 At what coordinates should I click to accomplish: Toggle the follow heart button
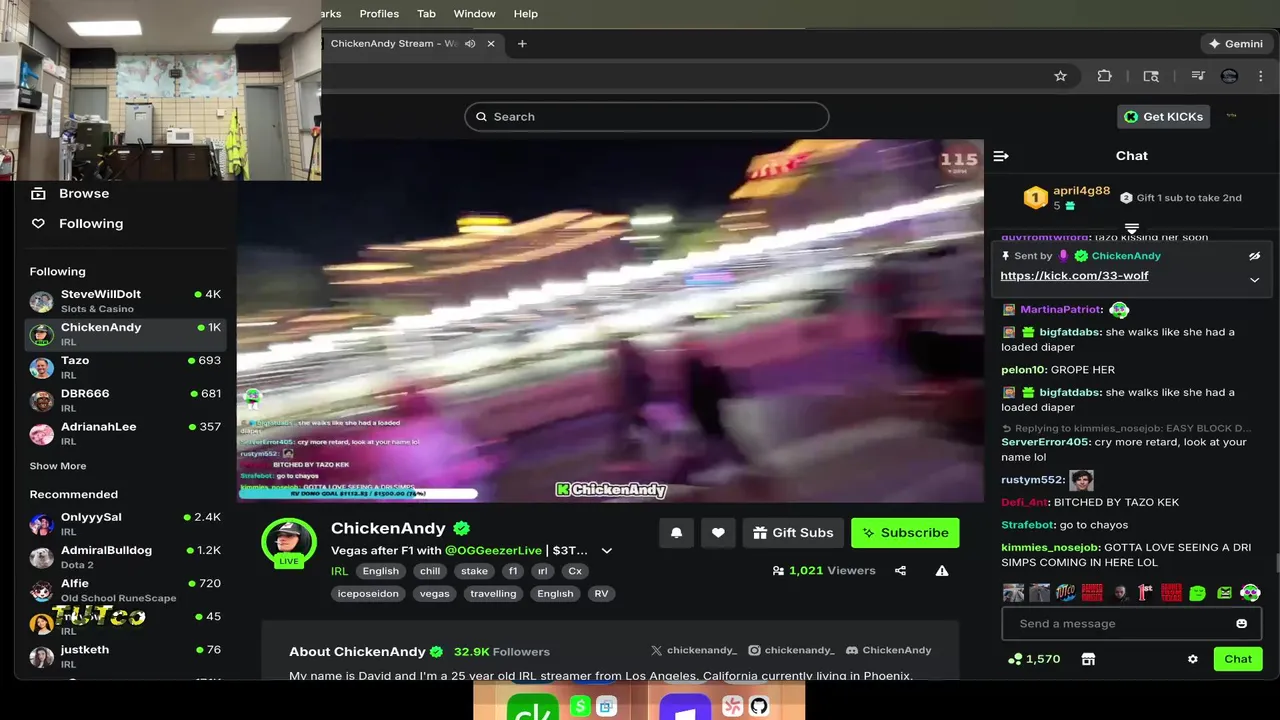coord(718,533)
